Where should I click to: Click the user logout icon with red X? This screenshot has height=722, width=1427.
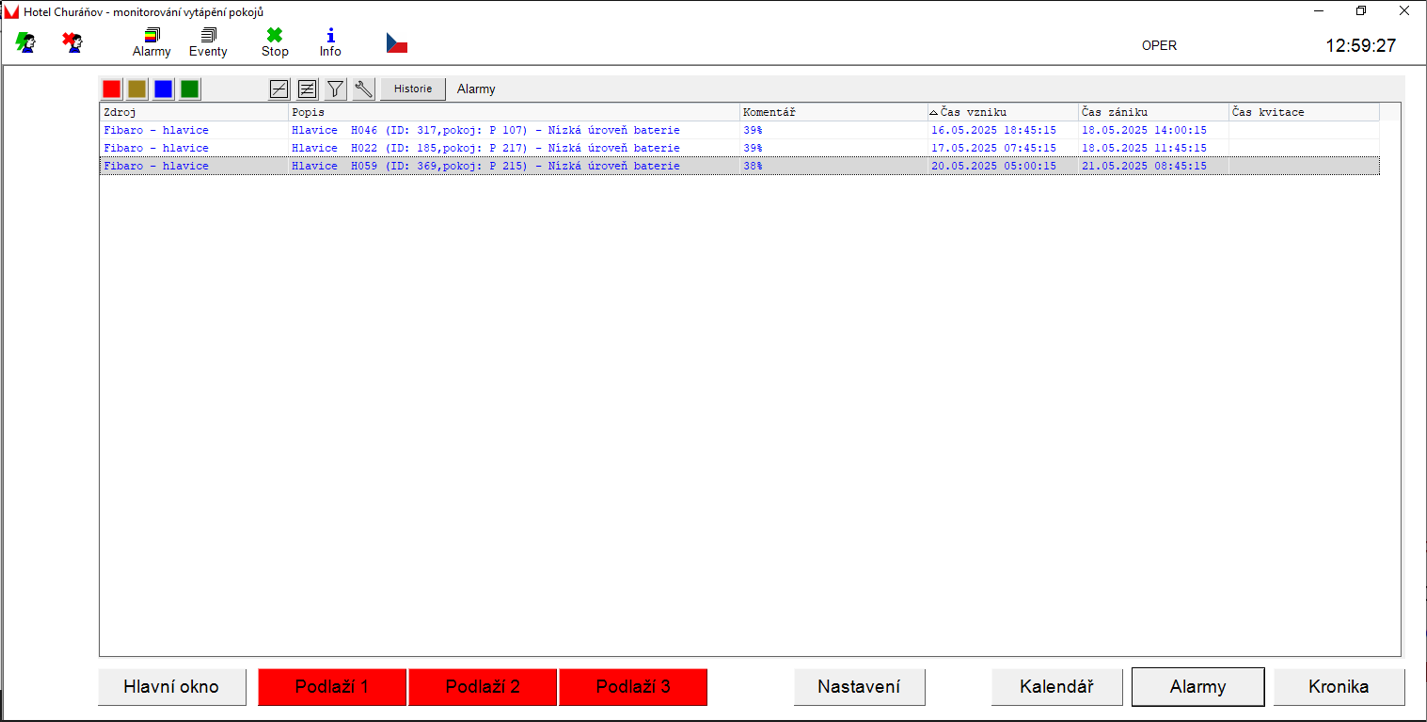72,43
